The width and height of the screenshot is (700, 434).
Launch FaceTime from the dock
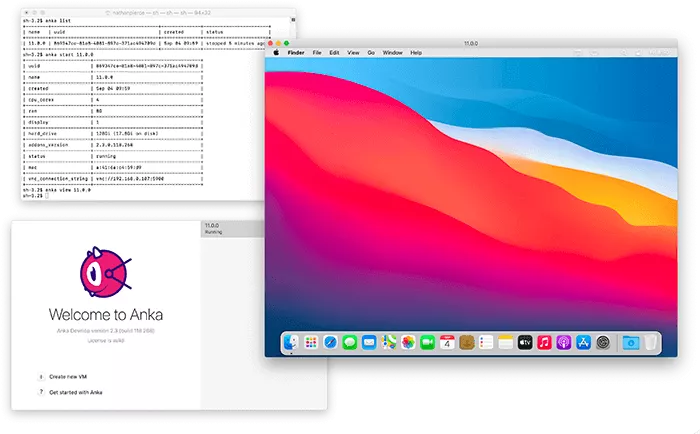point(428,343)
